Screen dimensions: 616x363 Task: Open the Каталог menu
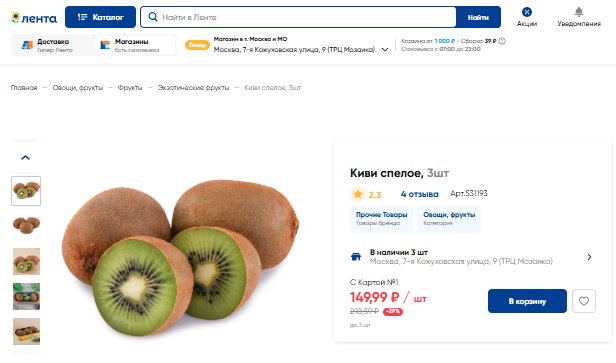[x=100, y=17]
